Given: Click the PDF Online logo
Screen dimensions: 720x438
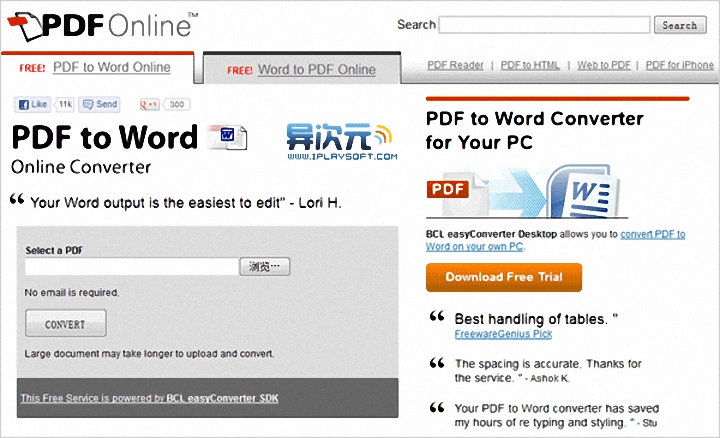Looking at the screenshot, I should coord(103,25).
